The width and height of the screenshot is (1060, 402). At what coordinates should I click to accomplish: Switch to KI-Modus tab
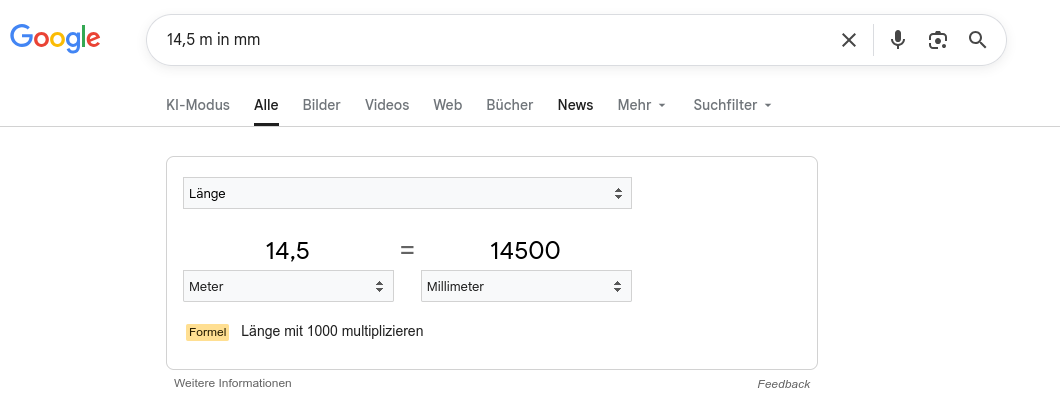[198, 105]
